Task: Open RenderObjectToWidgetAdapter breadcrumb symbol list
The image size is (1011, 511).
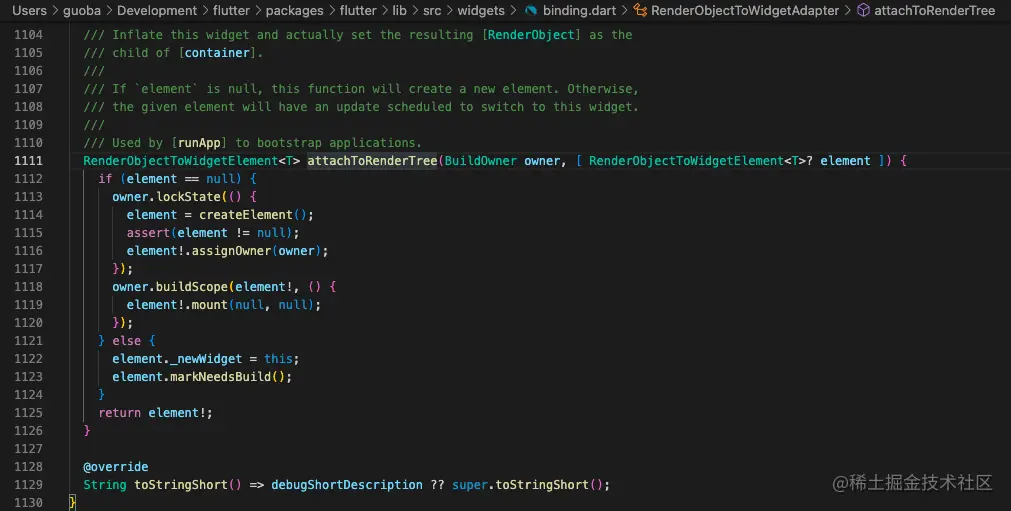Action: 745,10
